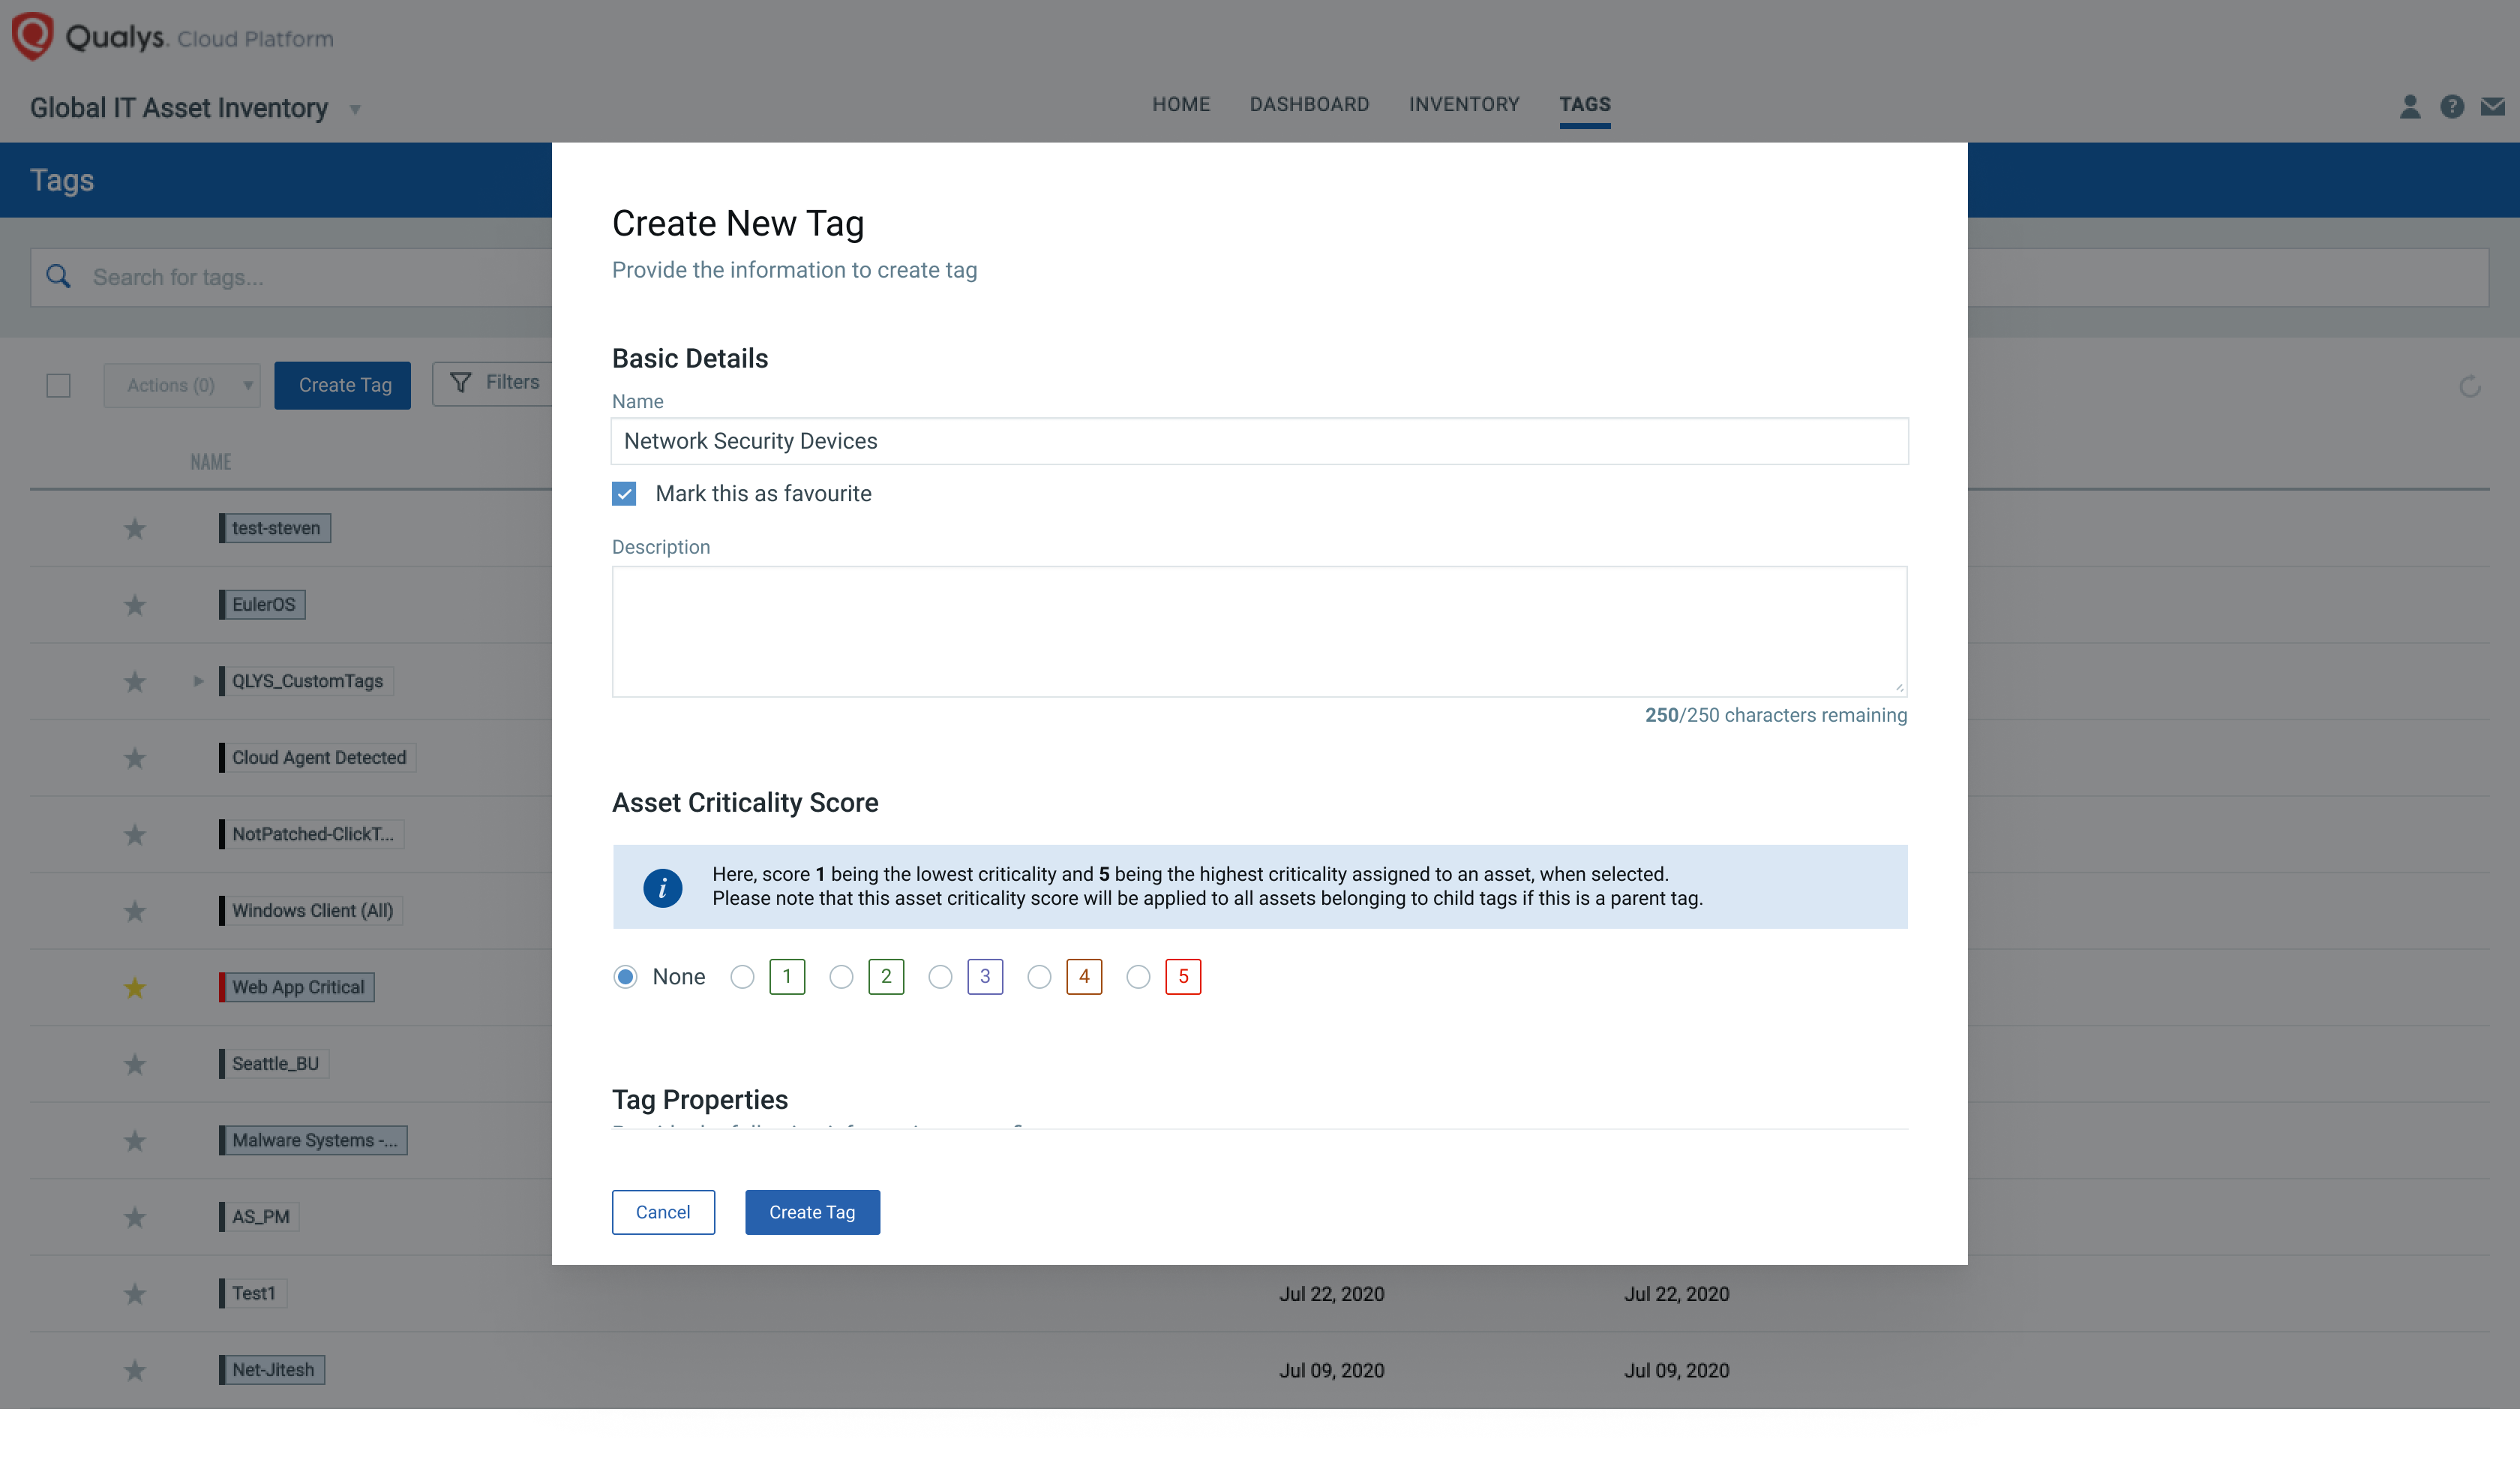Click the Cloud Agent Detected tag label
This screenshot has height=1466, width=2520.
[318, 758]
